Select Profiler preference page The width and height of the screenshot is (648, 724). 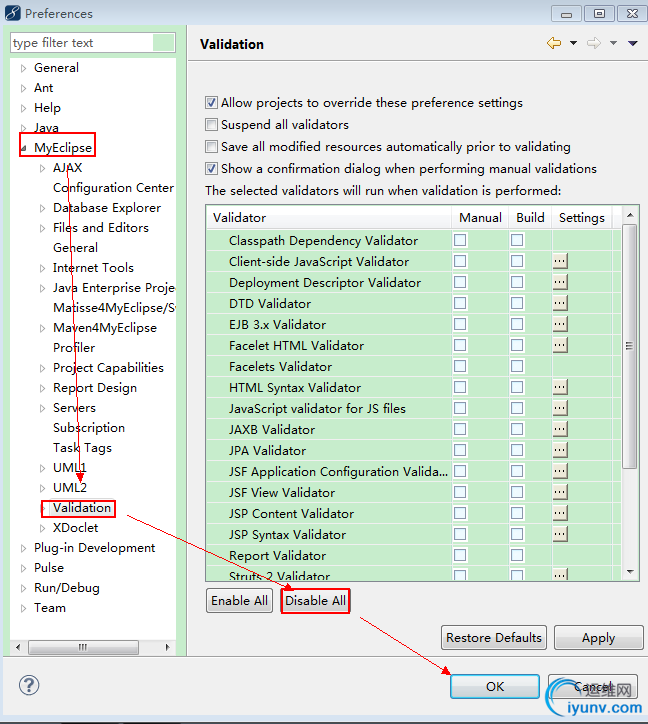74,348
